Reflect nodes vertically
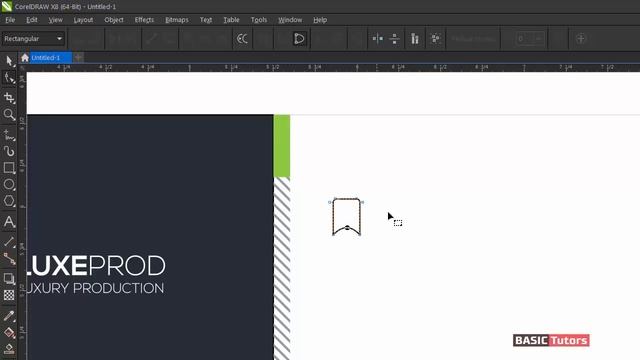This screenshot has width=640, height=360. coord(394,39)
